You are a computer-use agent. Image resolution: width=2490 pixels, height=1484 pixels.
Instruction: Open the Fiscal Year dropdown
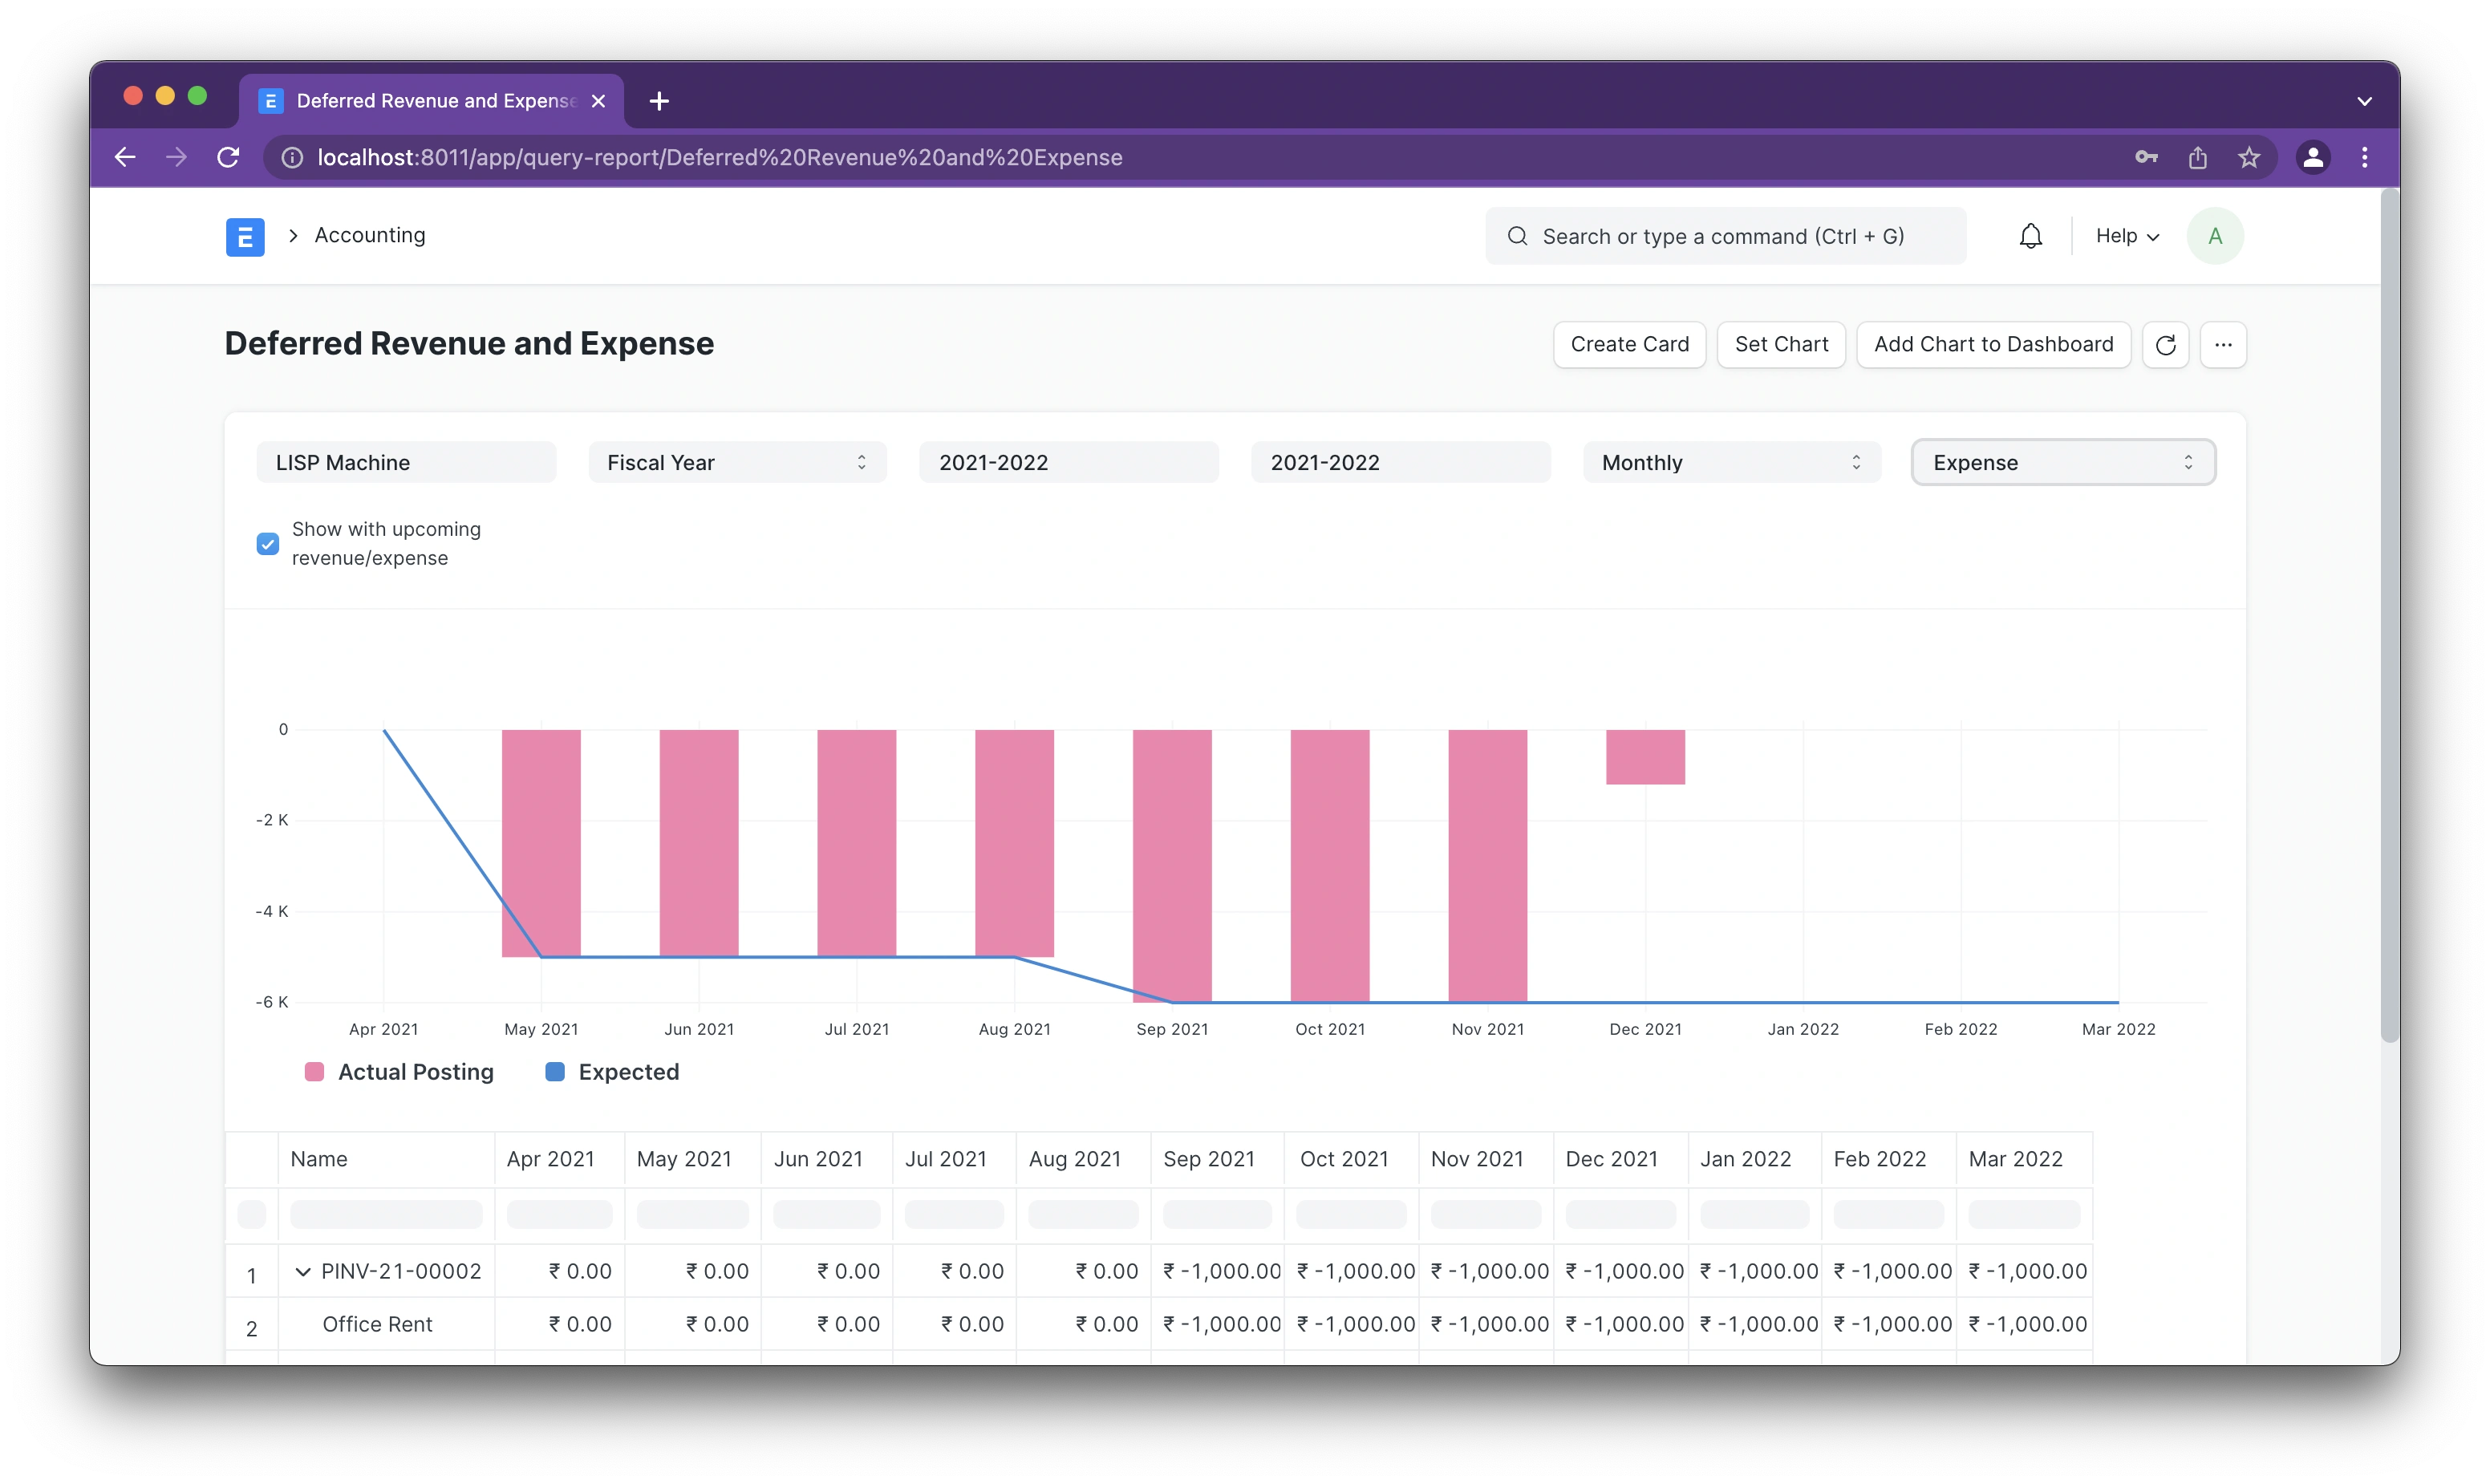(x=736, y=463)
